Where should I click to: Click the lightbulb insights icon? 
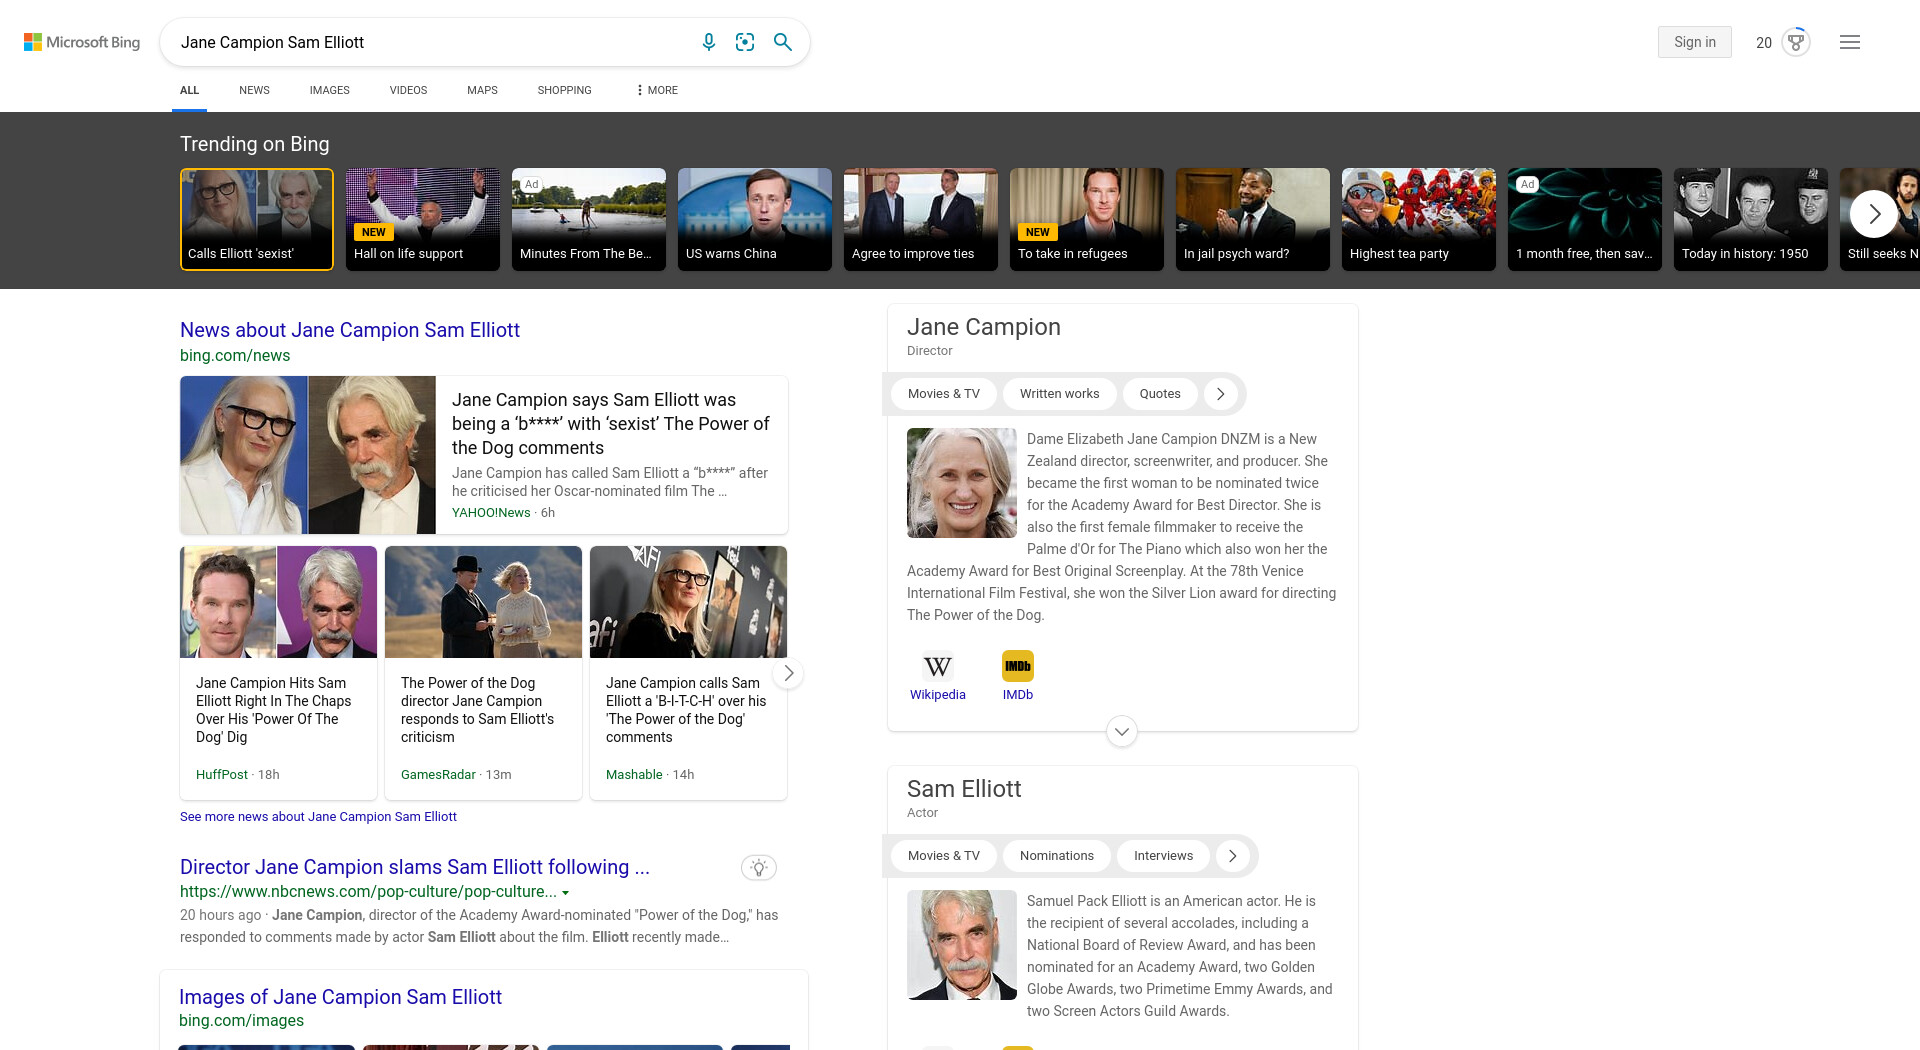(759, 867)
